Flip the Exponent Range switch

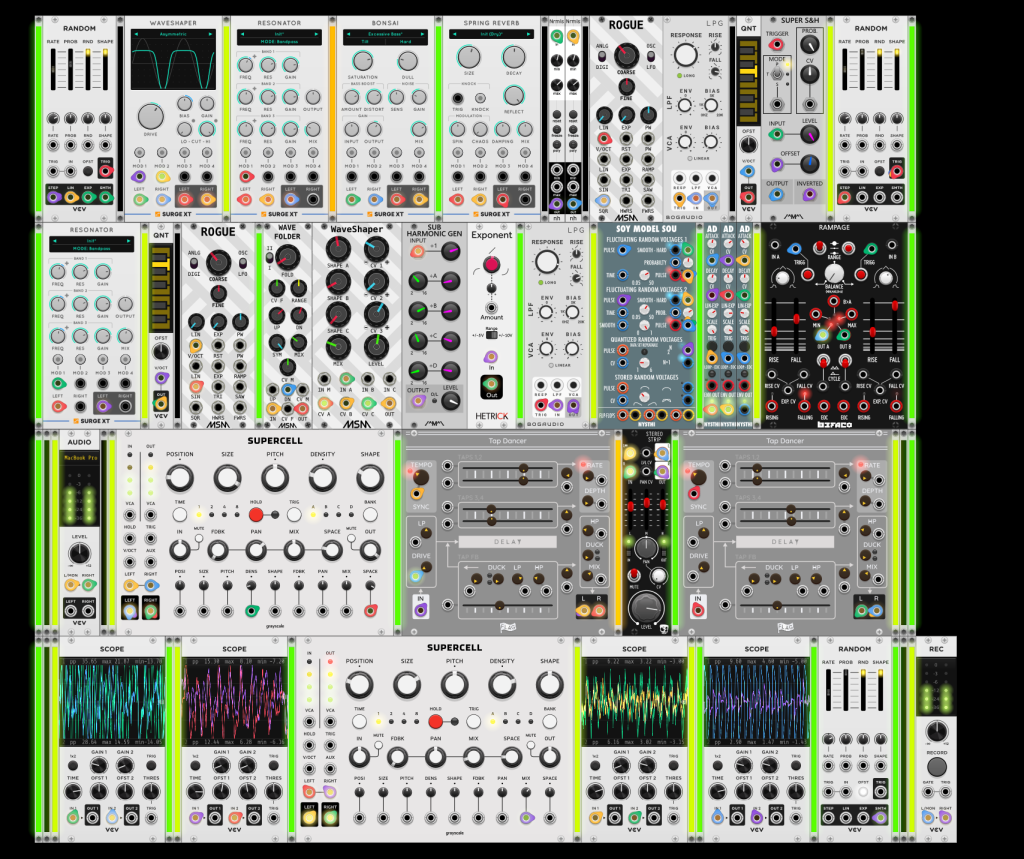coord(492,335)
